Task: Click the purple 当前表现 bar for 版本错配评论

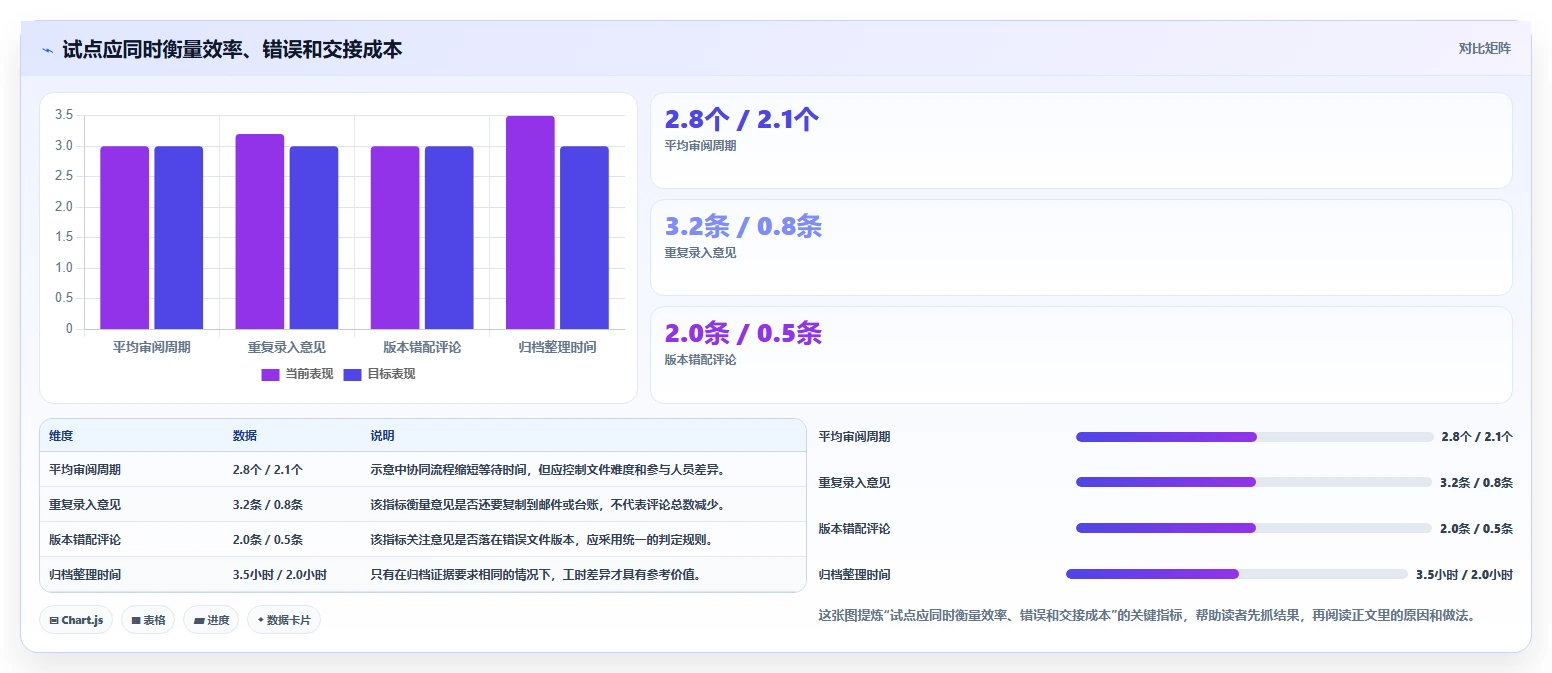Action: (395, 238)
